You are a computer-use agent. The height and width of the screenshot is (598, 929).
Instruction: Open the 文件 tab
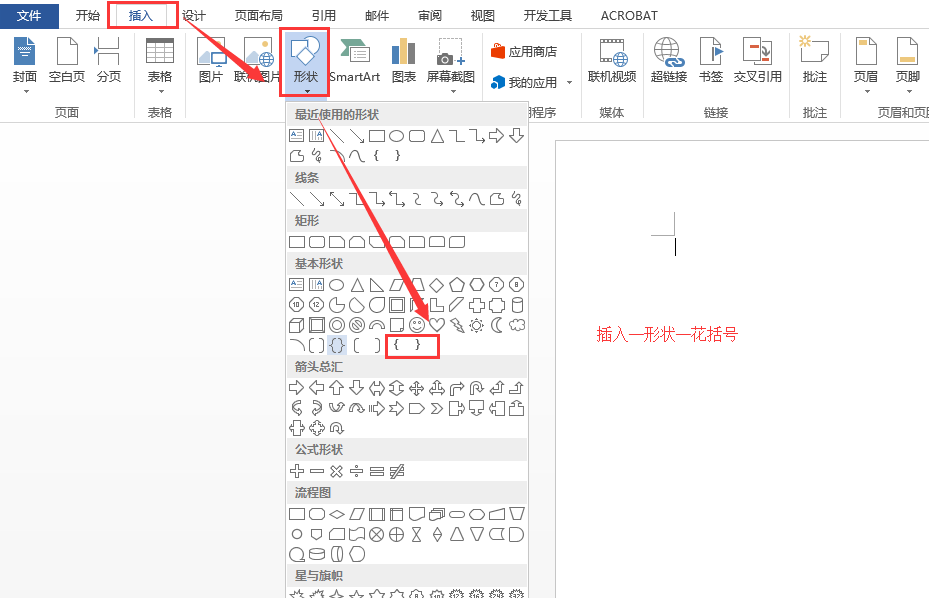(29, 15)
